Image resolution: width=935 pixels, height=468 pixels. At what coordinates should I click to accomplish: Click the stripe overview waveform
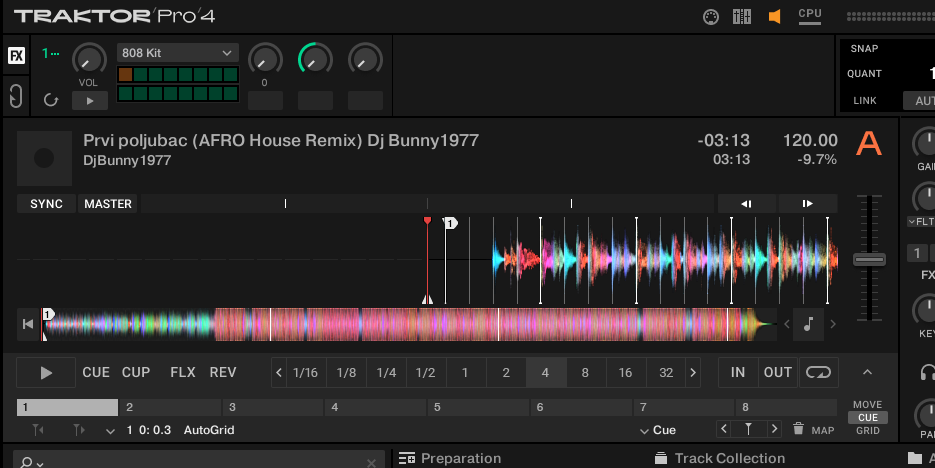tap(408, 324)
